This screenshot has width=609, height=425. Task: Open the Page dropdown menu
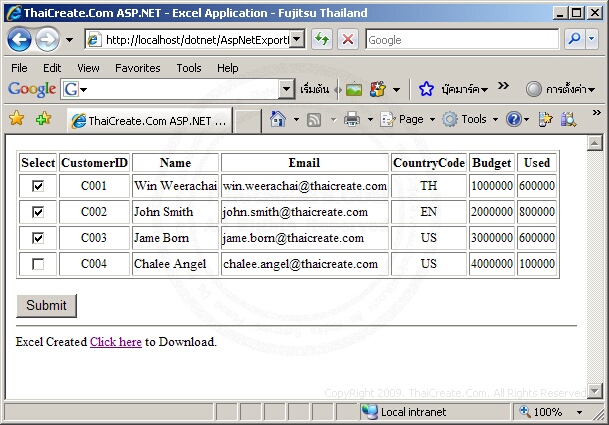[410, 119]
